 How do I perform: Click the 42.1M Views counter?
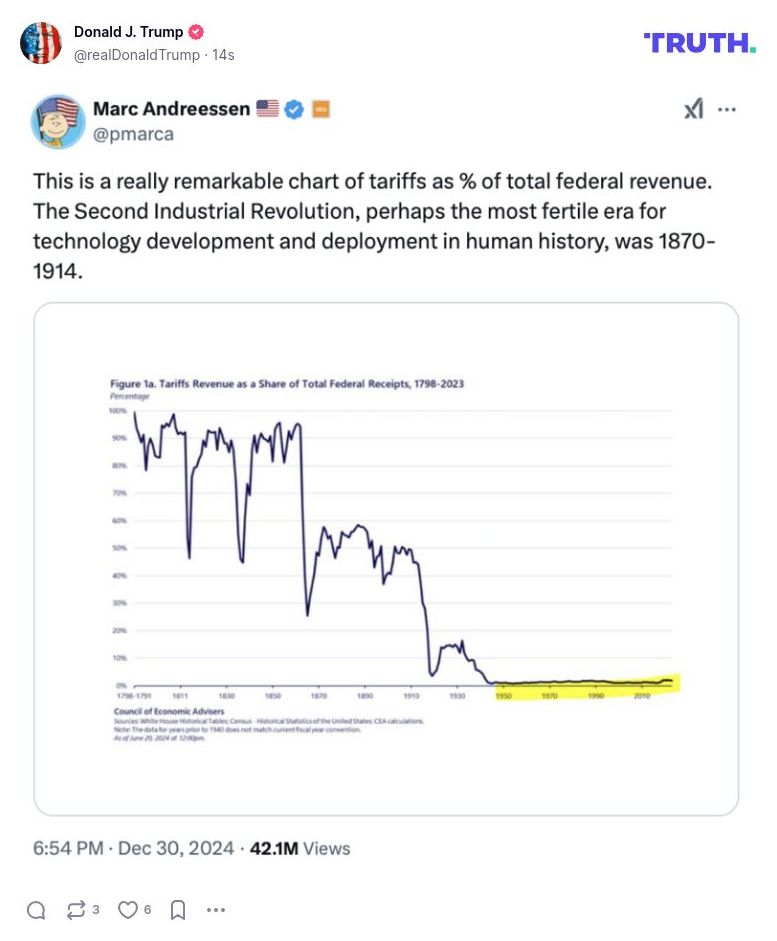click(x=300, y=848)
